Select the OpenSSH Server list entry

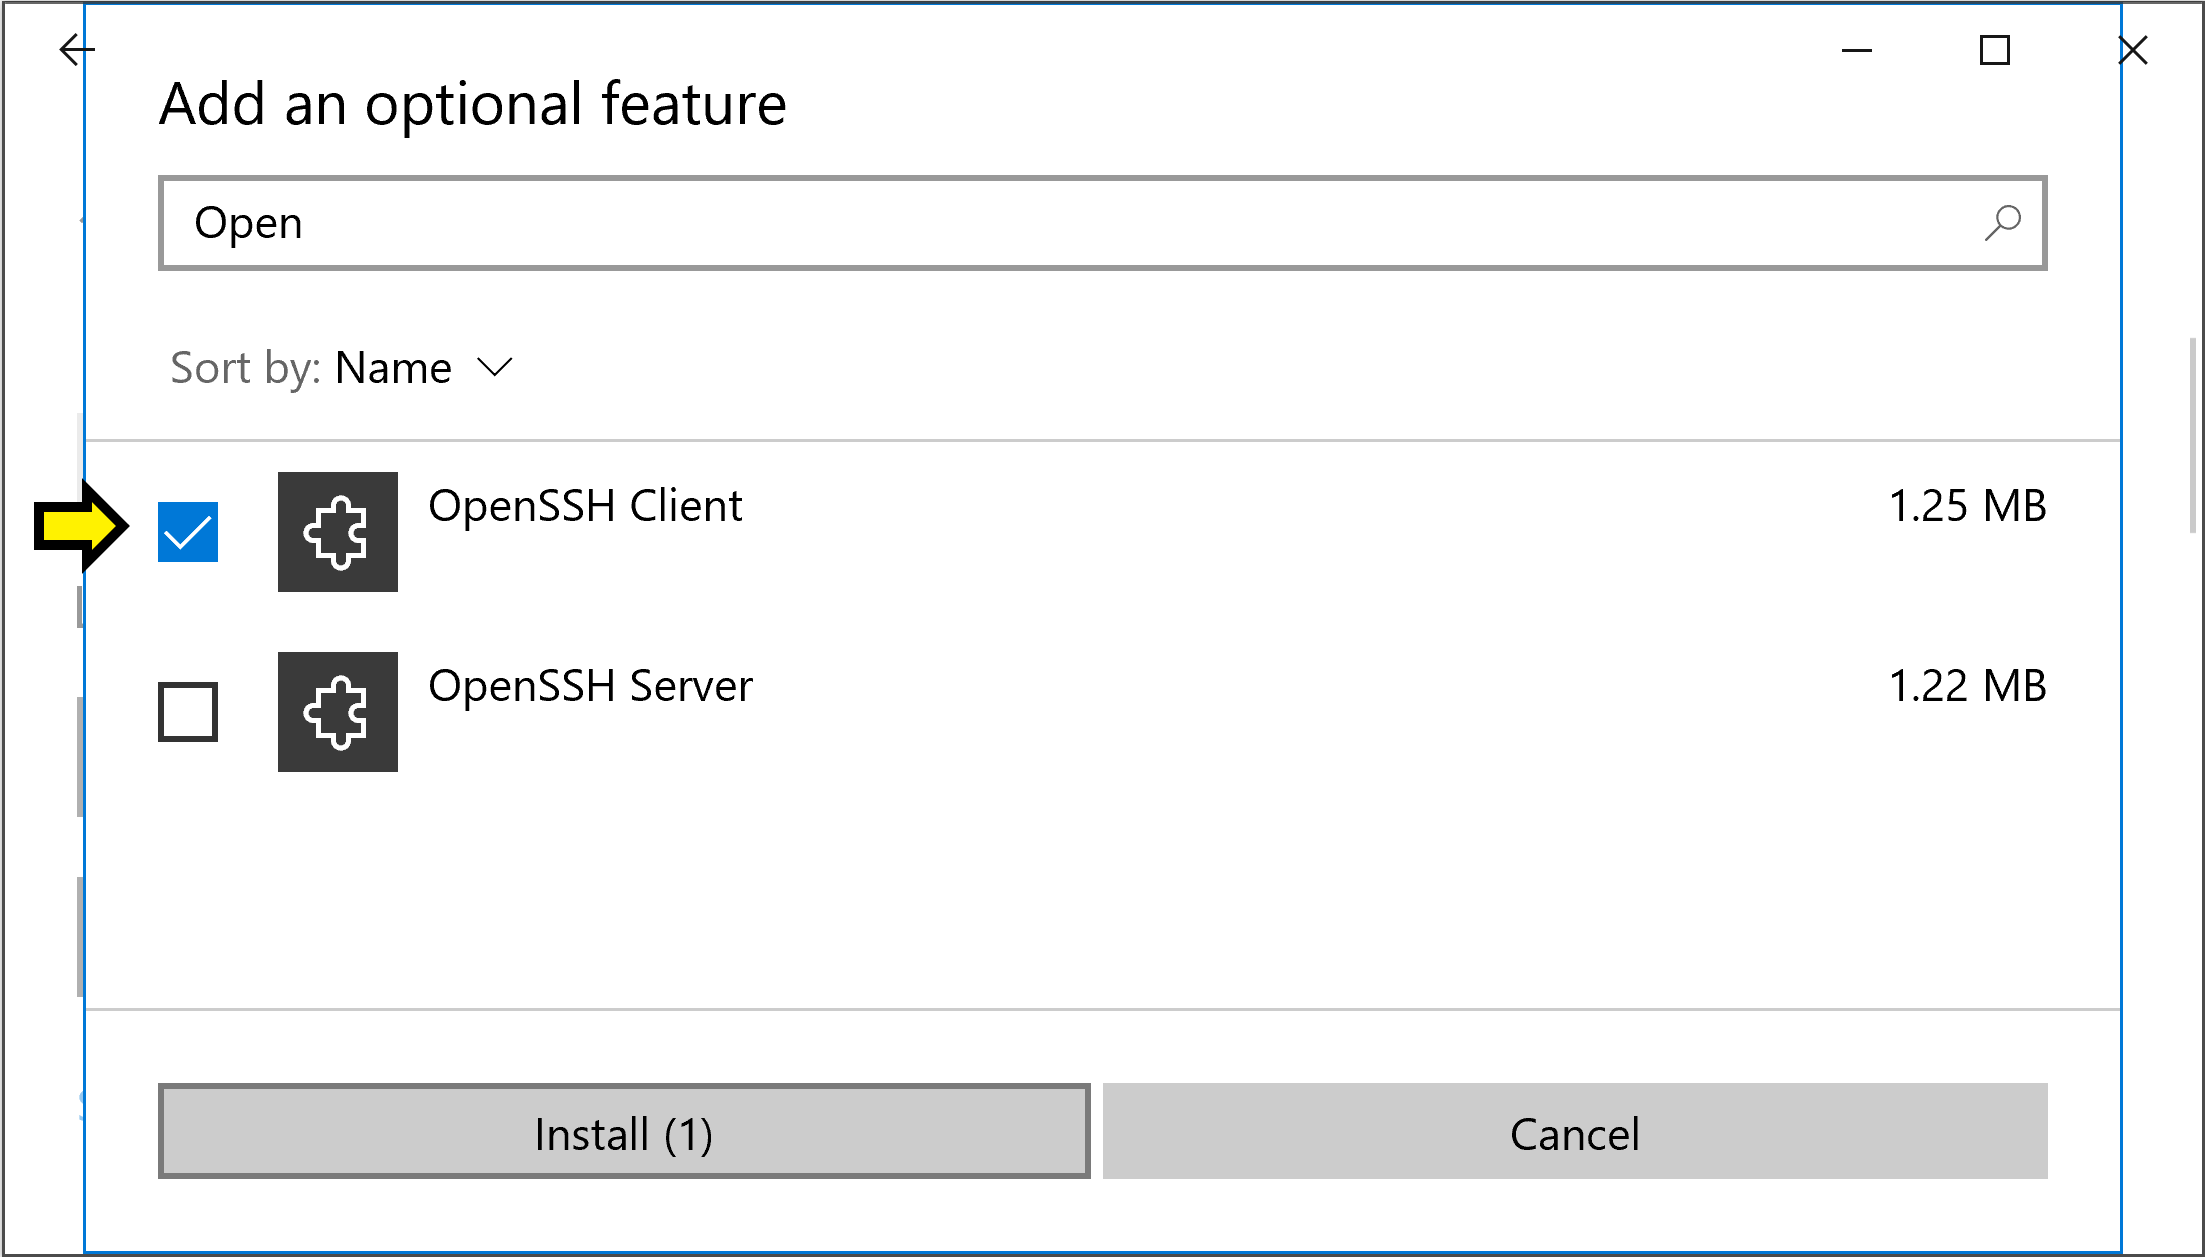click(x=590, y=686)
